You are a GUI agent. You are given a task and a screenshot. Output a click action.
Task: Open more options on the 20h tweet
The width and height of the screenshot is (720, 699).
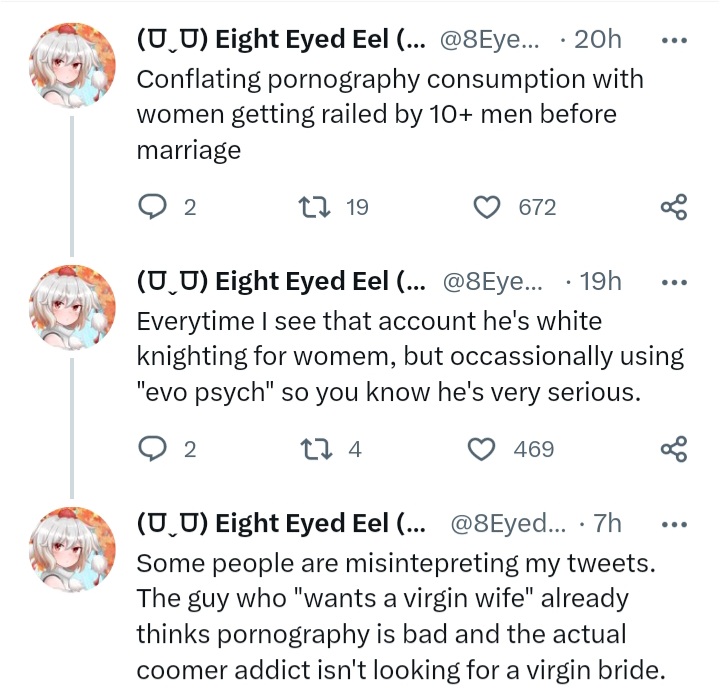click(x=675, y=40)
